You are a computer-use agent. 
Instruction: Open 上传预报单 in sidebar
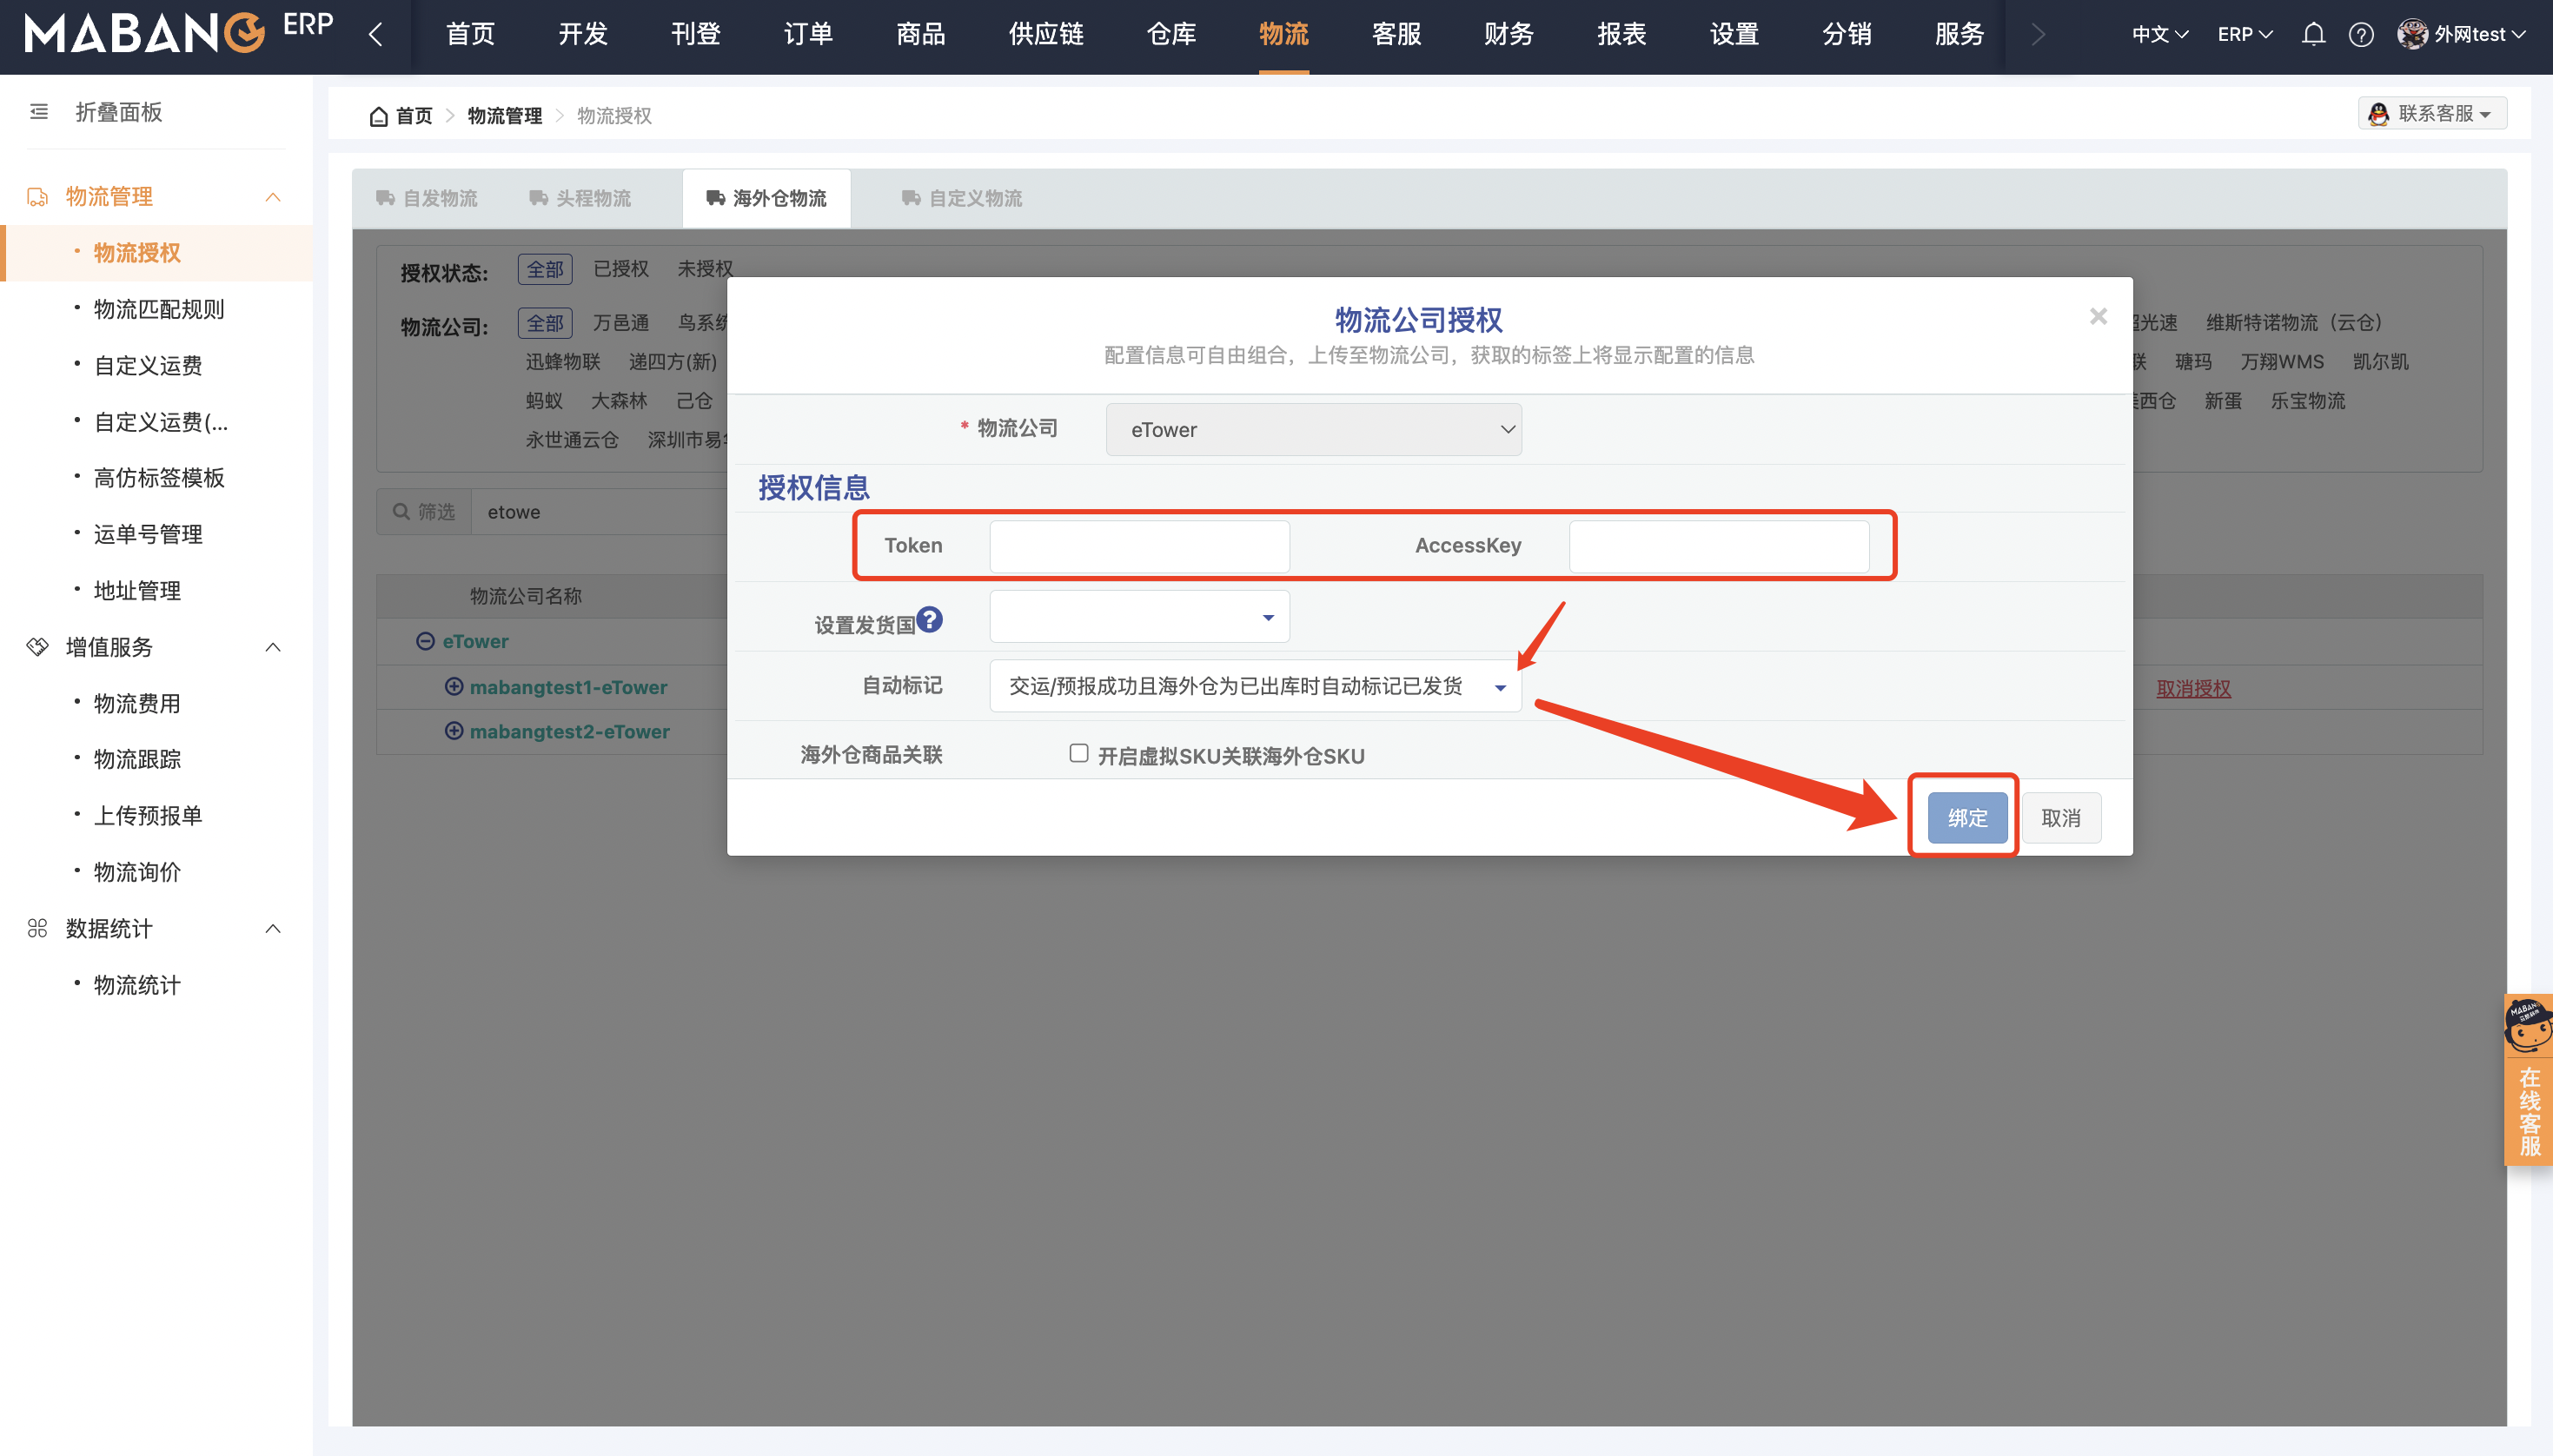point(148,816)
